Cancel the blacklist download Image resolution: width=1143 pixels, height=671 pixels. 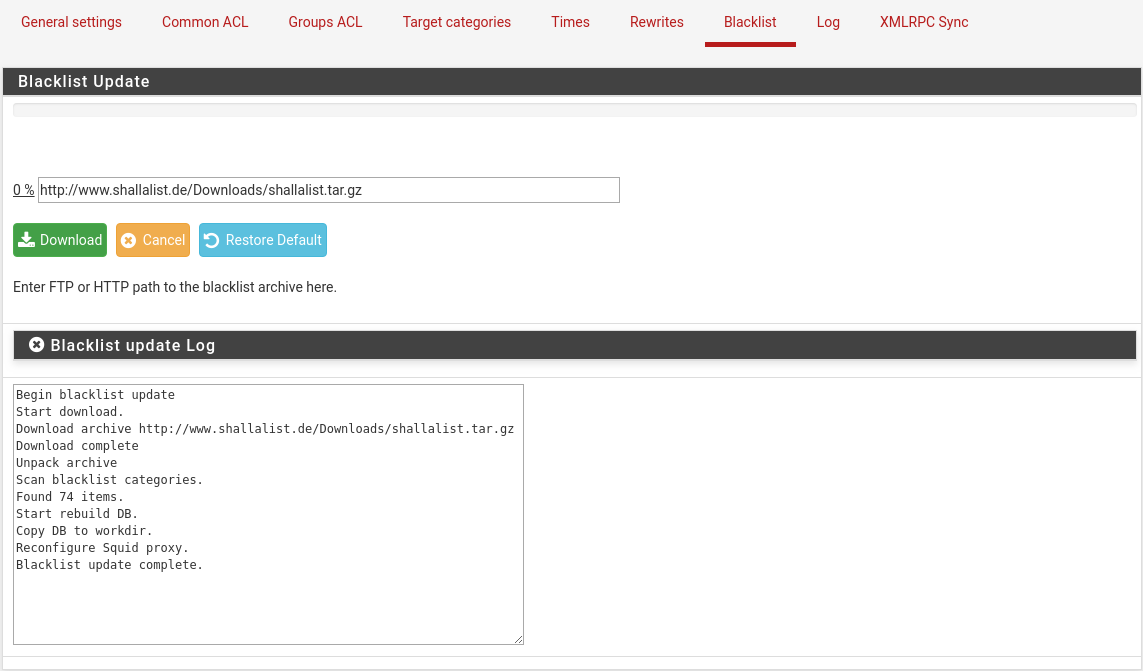[x=153, y=240]
